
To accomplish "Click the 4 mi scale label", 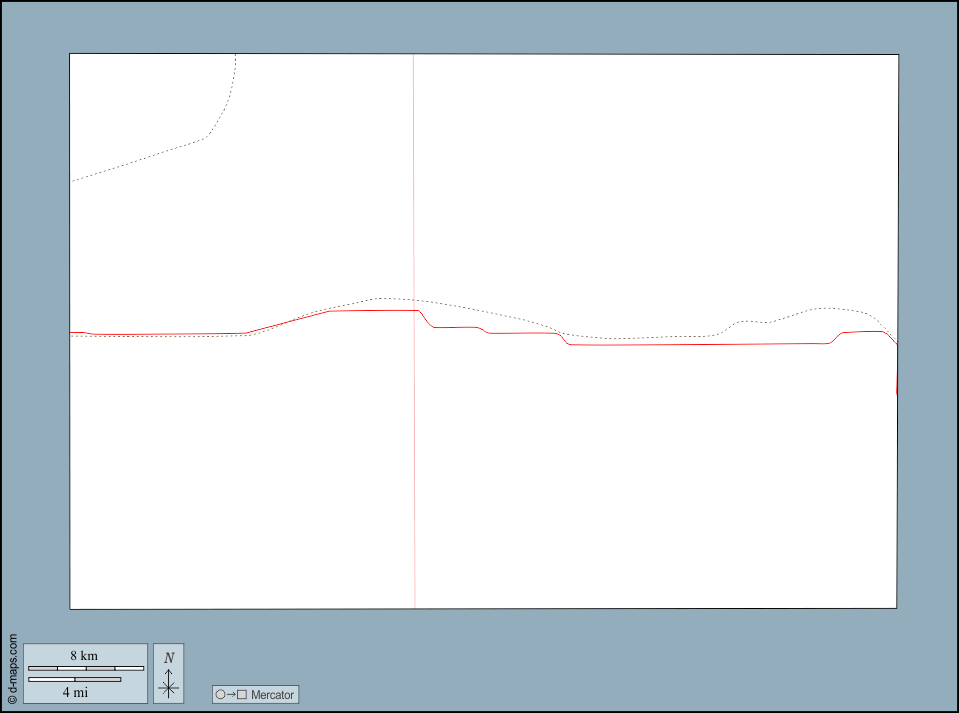I will click(74, 692).
